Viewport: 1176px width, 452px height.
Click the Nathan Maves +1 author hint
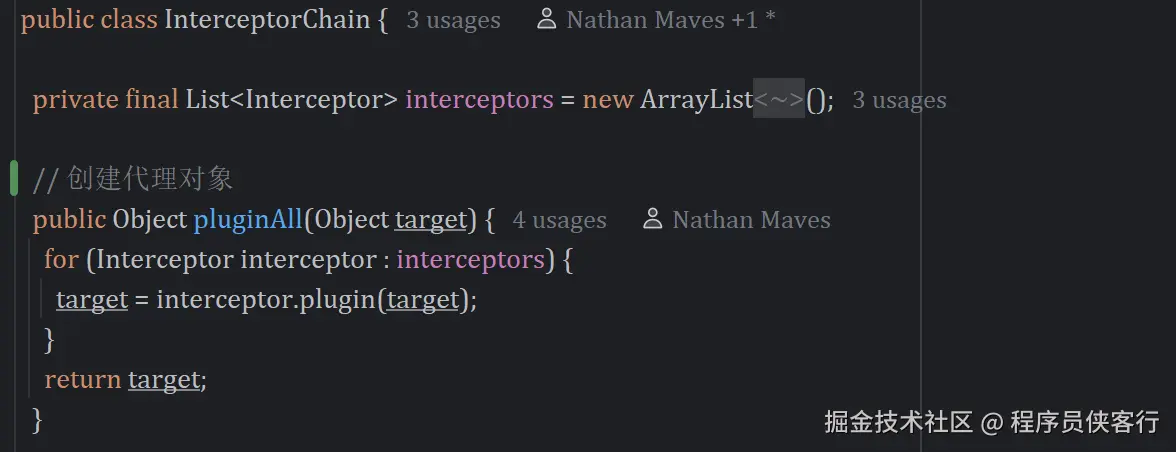(670, 20)
